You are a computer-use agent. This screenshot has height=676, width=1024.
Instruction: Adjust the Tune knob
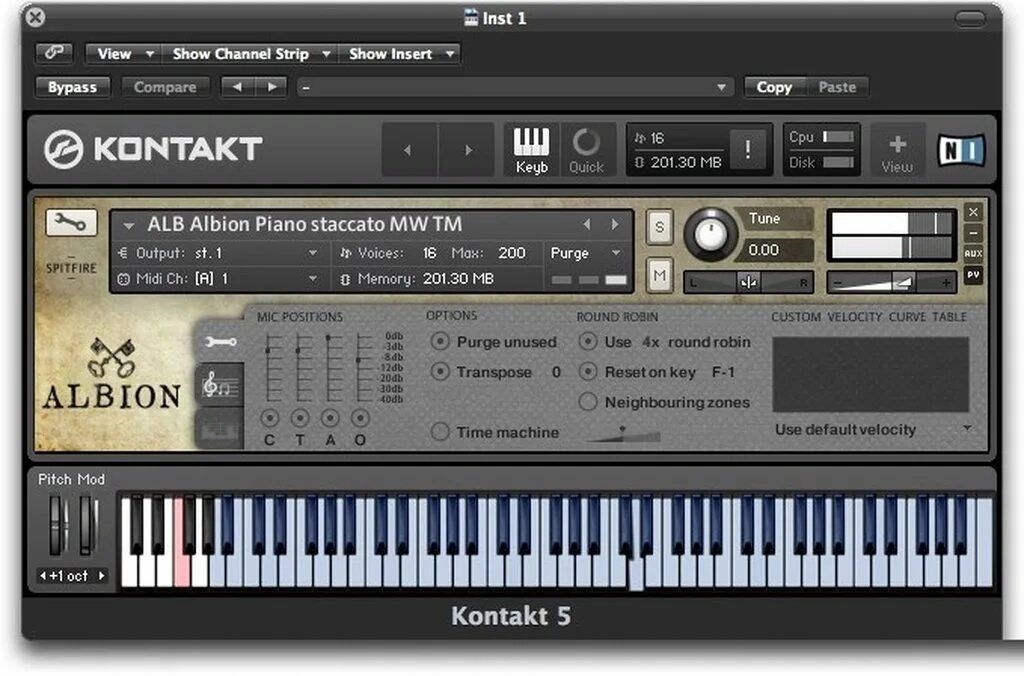[x=710, y=234]
